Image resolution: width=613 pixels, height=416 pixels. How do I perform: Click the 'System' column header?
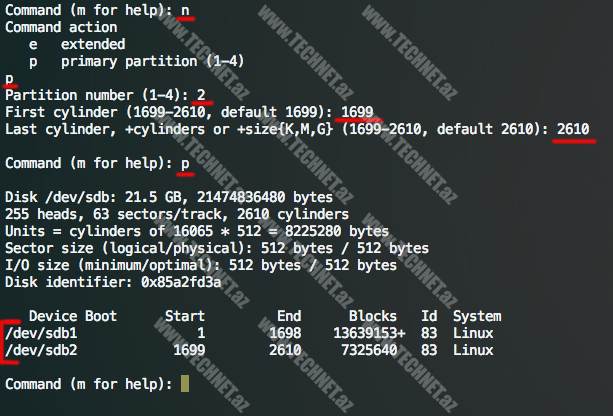[x=477, y=316]
